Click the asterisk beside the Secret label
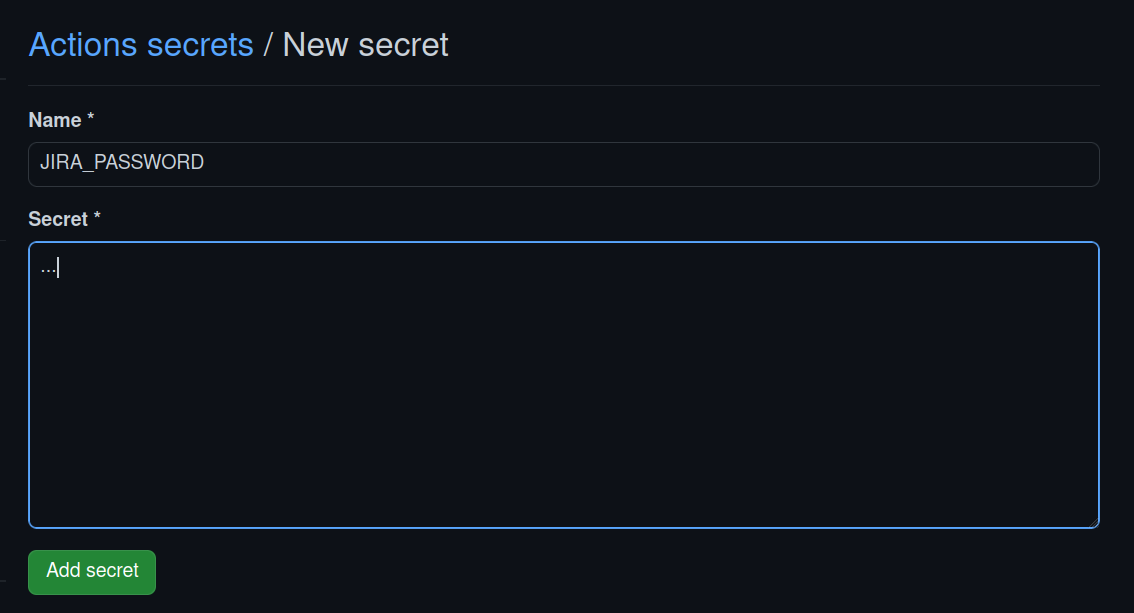This screenshot has height=613, width=1134. tap(97, 217)
